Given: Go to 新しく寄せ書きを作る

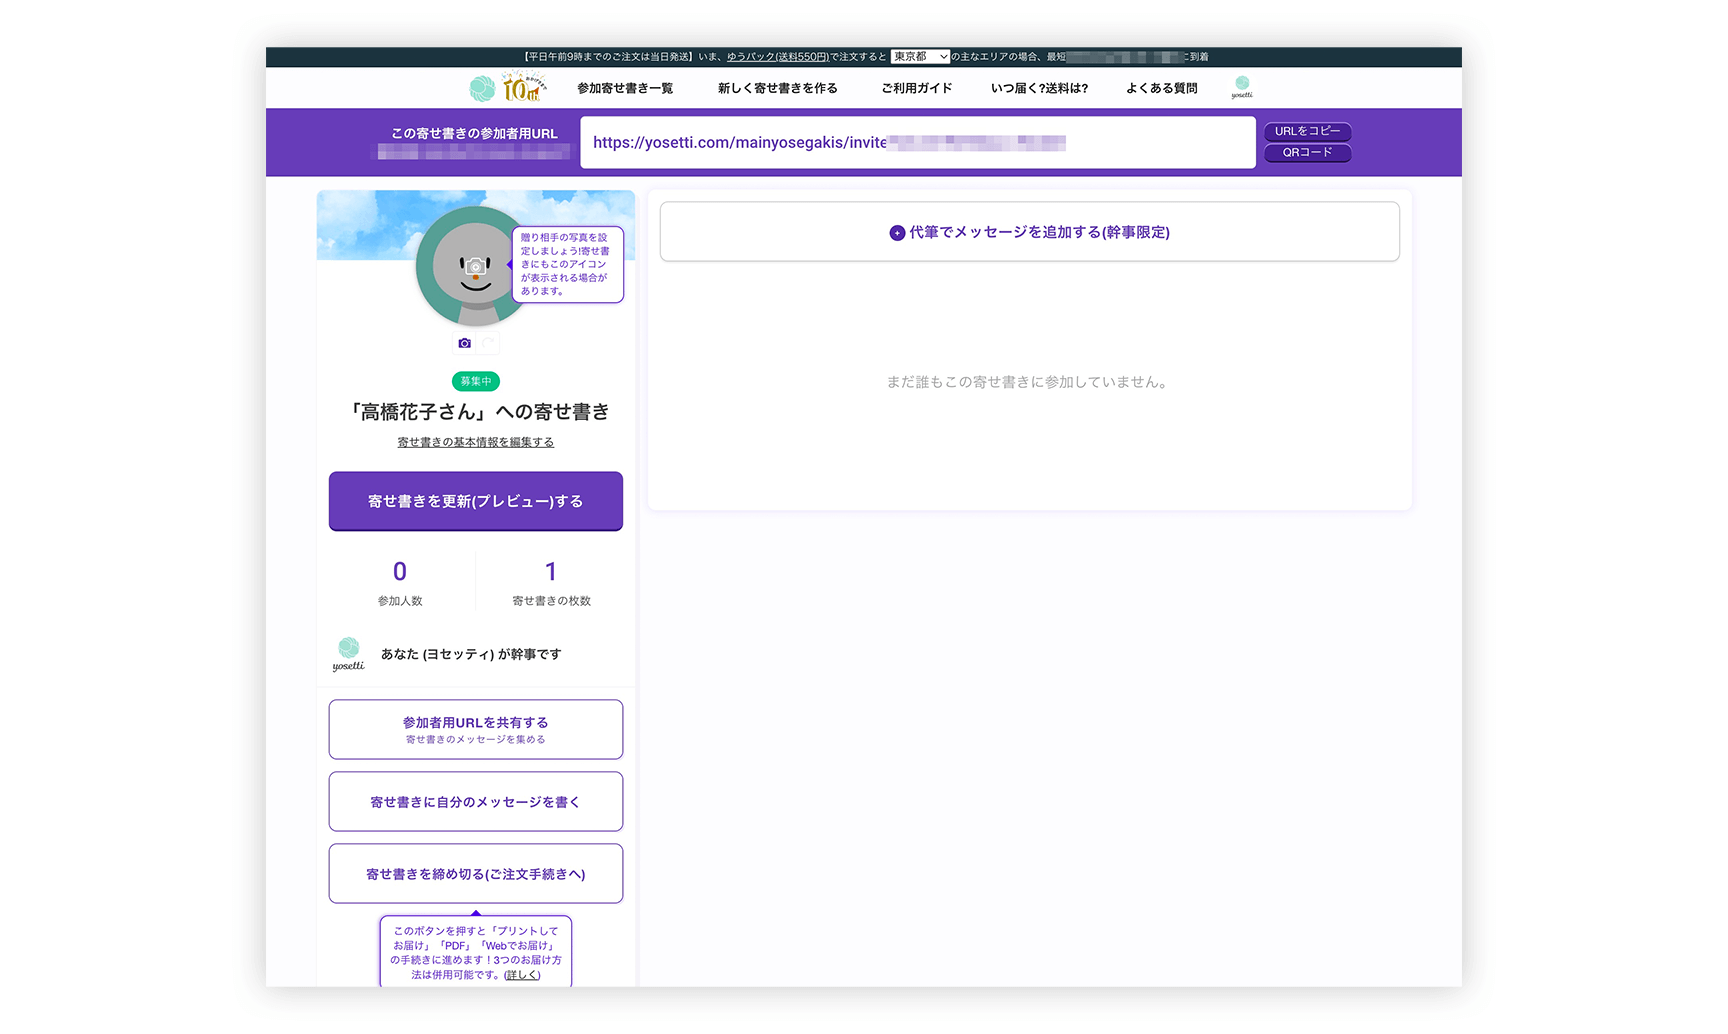Looking at the screenshot, I should pyautogui.click(x=777, y=88).
